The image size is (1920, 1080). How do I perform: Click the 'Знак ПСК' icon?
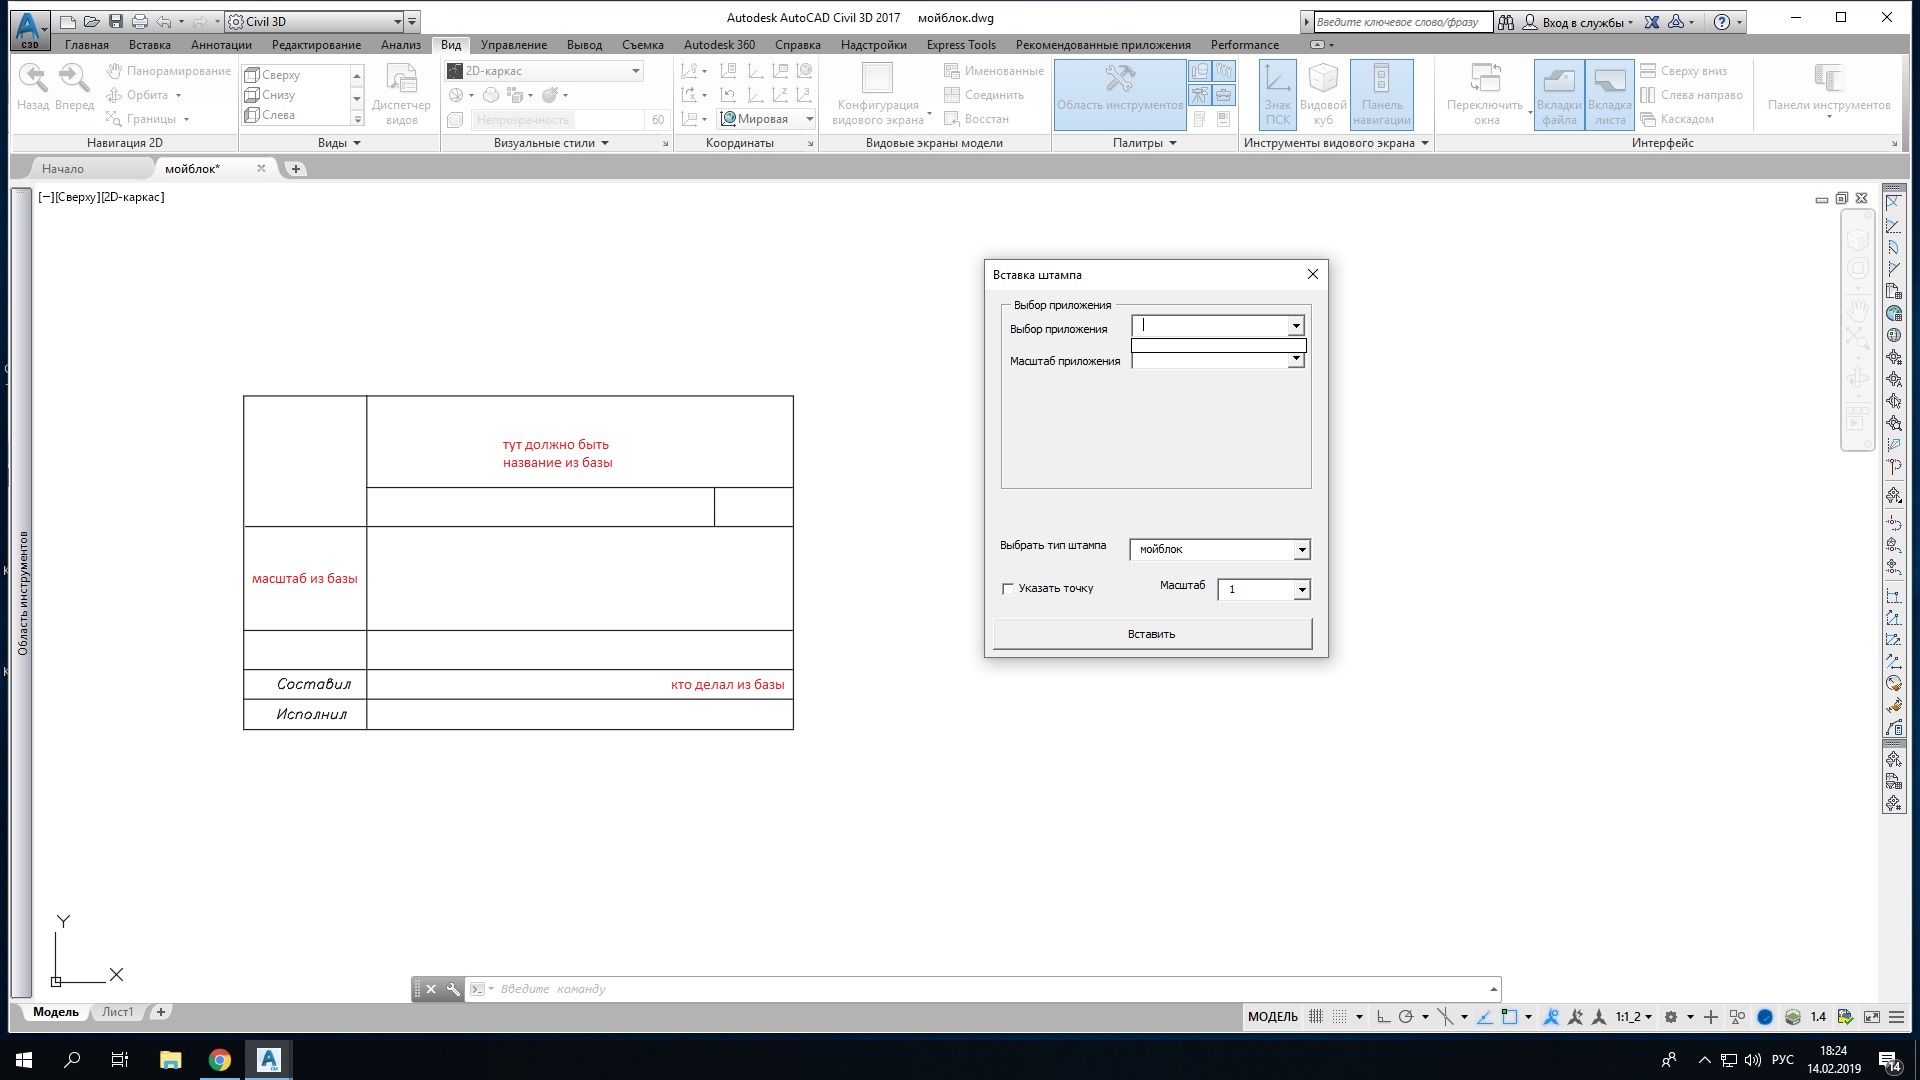tap(1277, 94)
